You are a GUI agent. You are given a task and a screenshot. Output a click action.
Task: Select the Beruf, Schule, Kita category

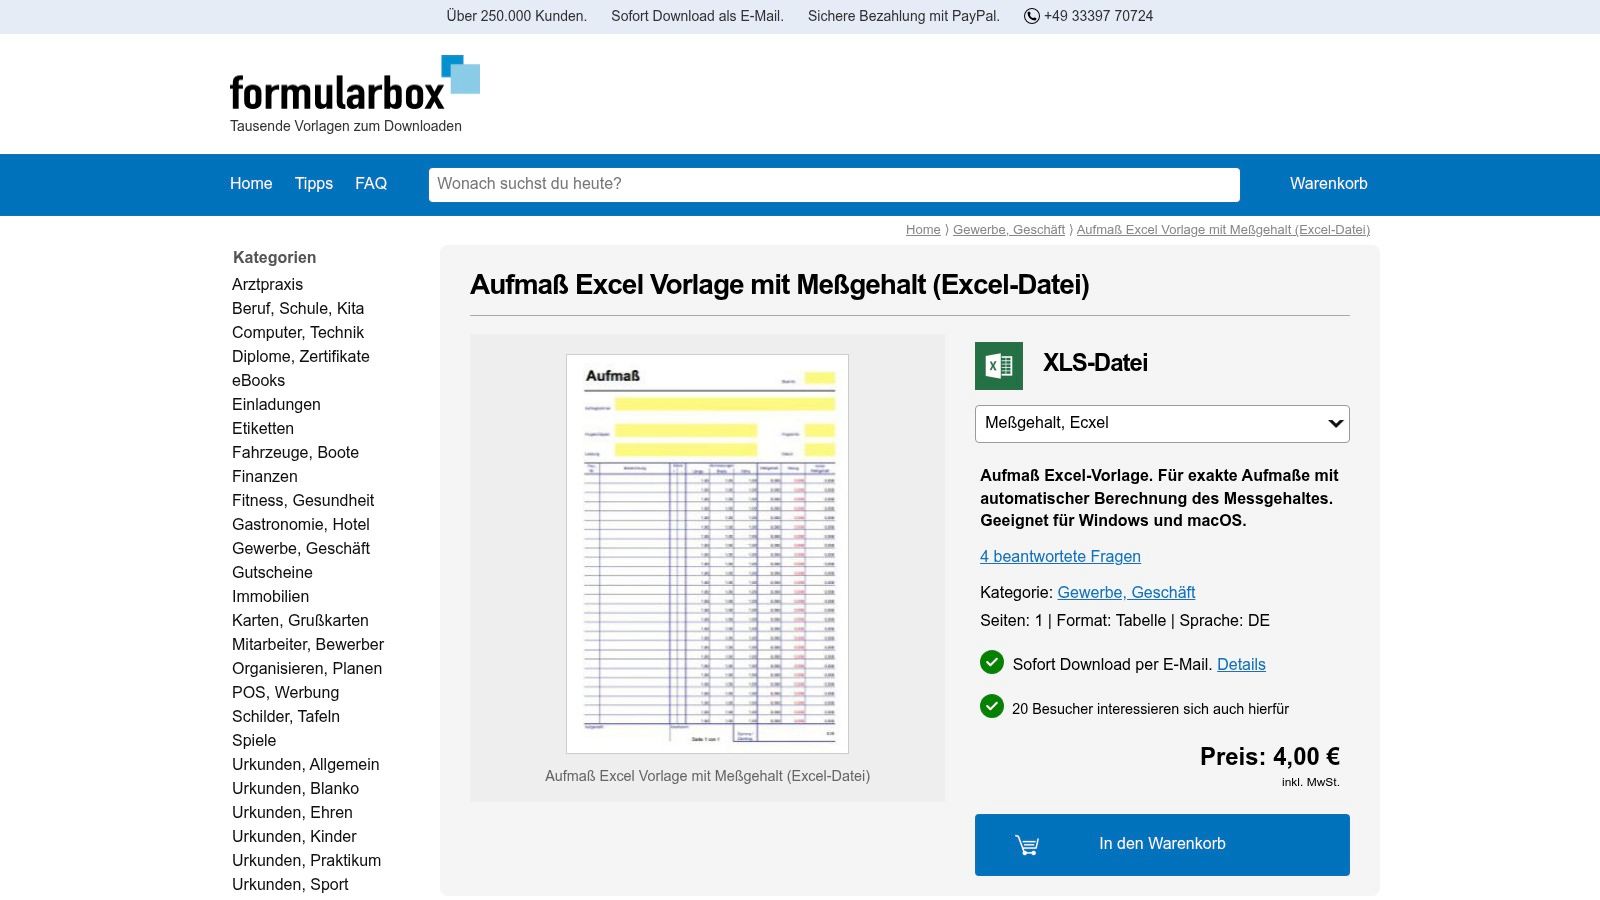[298, 309]
